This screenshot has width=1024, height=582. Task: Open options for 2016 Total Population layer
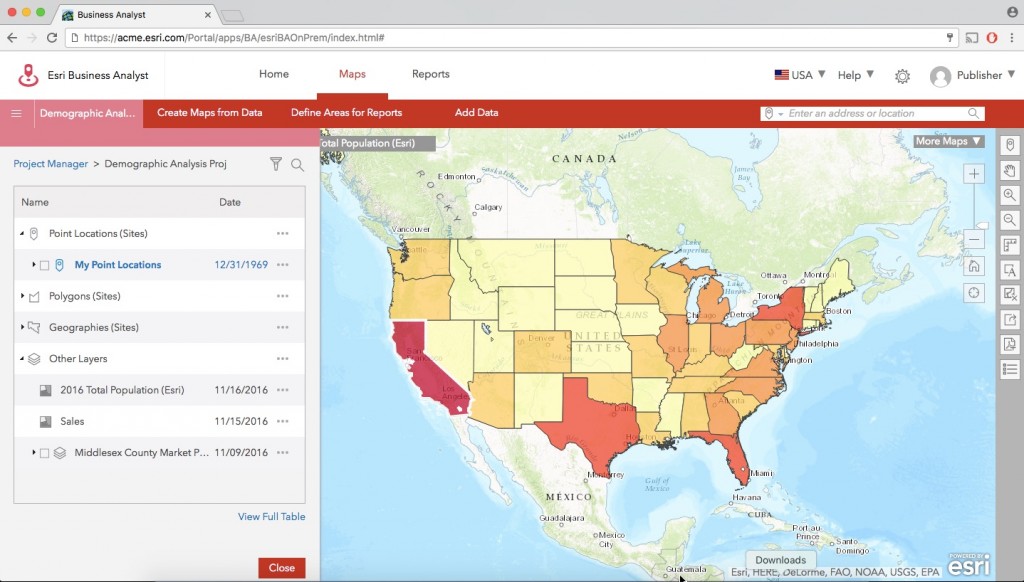point(282,390)
